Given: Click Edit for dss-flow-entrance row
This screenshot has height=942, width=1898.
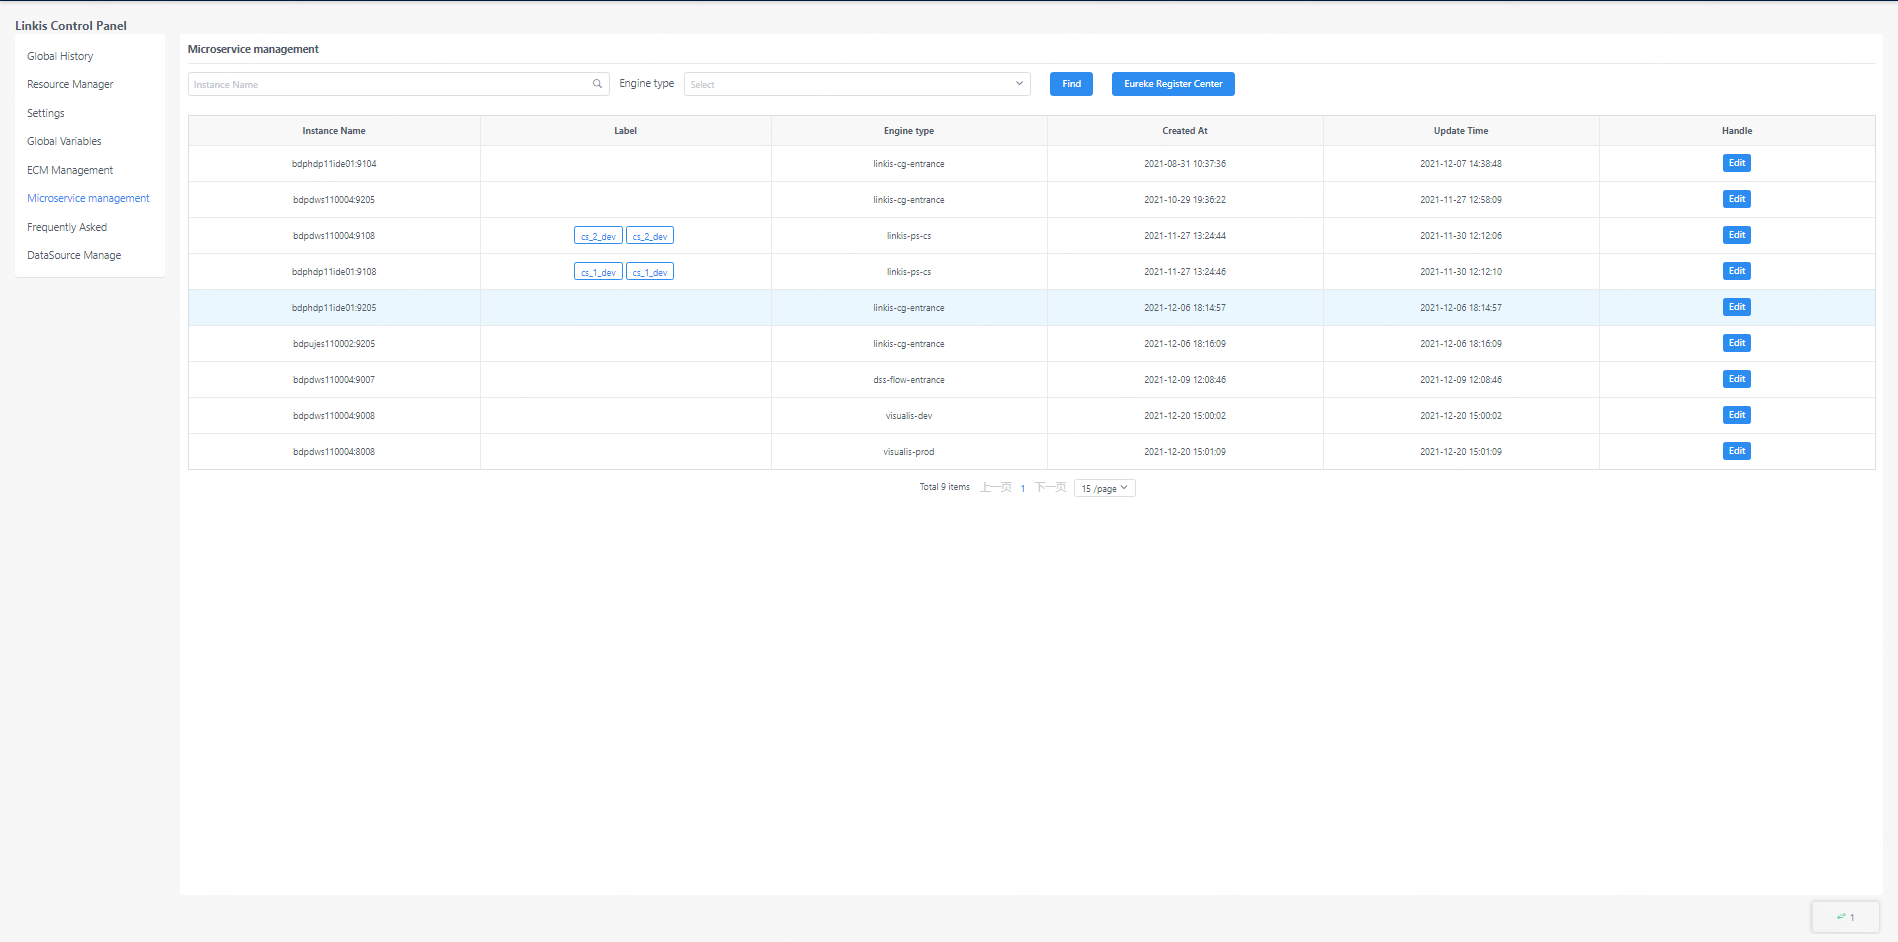Looking at the screenshot, I should tap(1736, 379).
